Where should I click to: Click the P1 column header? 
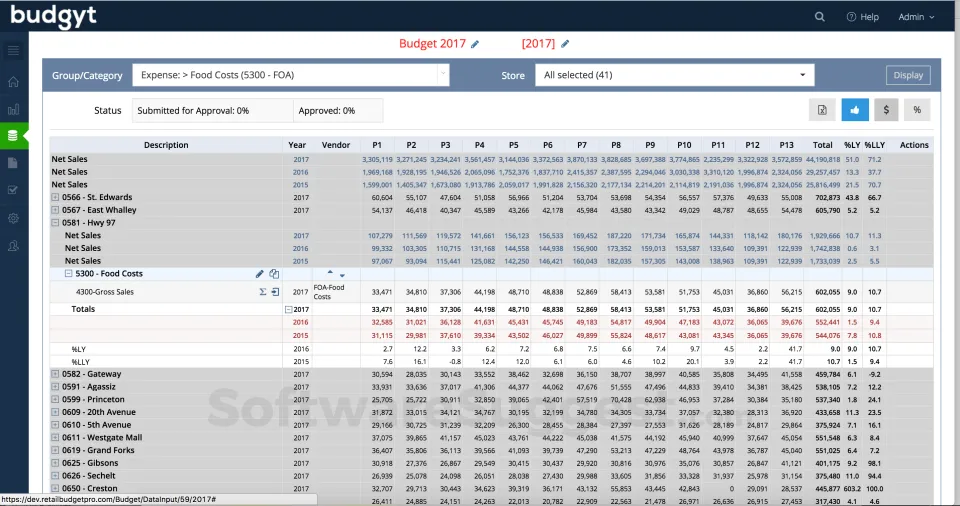click(377, 145)
